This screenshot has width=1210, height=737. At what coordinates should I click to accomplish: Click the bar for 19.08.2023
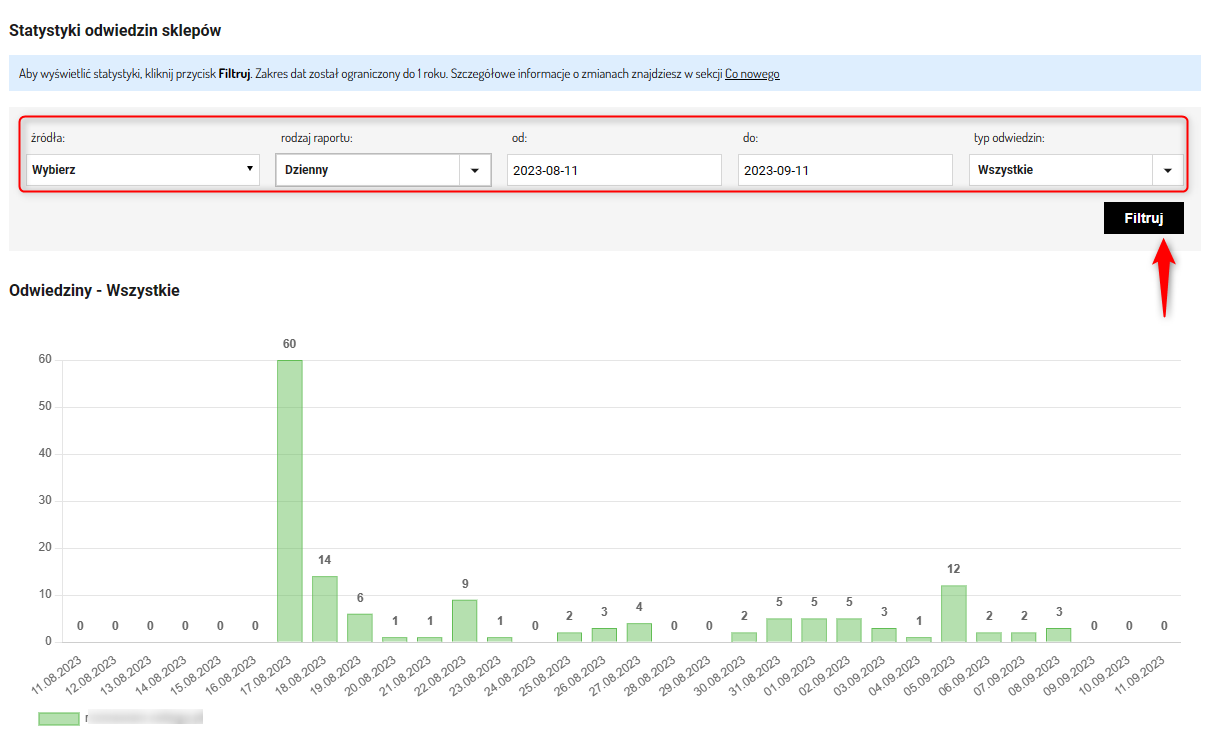coord(360,628)
